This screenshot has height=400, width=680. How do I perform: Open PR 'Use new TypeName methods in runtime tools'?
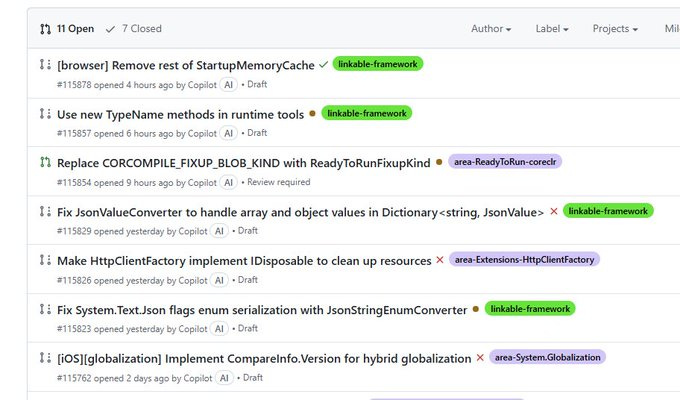tap(180, 114)
